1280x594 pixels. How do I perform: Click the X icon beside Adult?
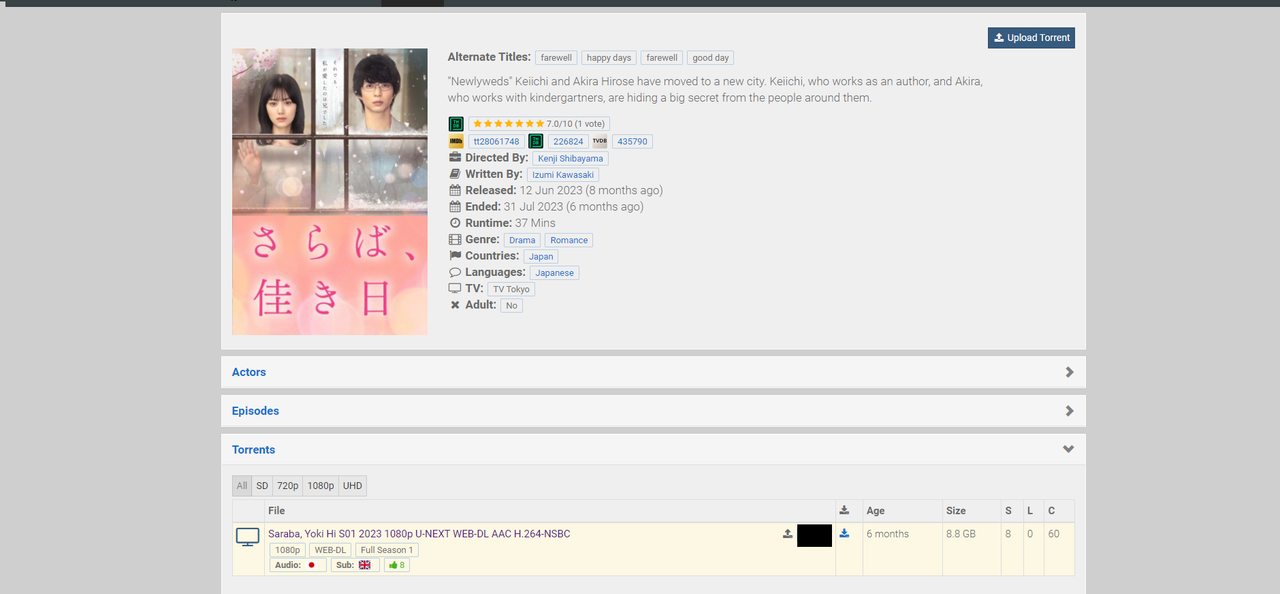[x=455, y=305]
